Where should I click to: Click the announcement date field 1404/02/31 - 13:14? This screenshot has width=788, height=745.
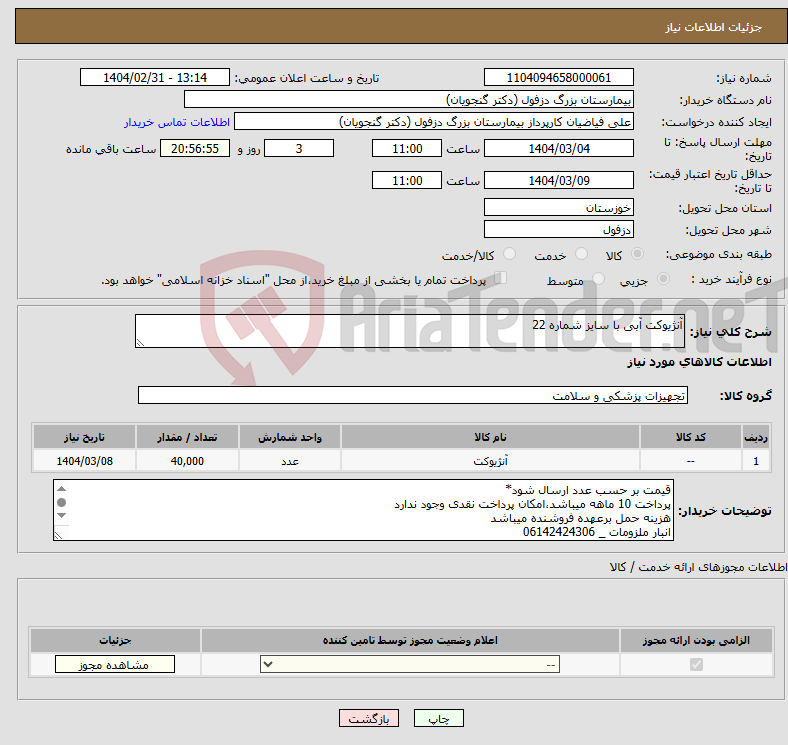tap(155, 77)
